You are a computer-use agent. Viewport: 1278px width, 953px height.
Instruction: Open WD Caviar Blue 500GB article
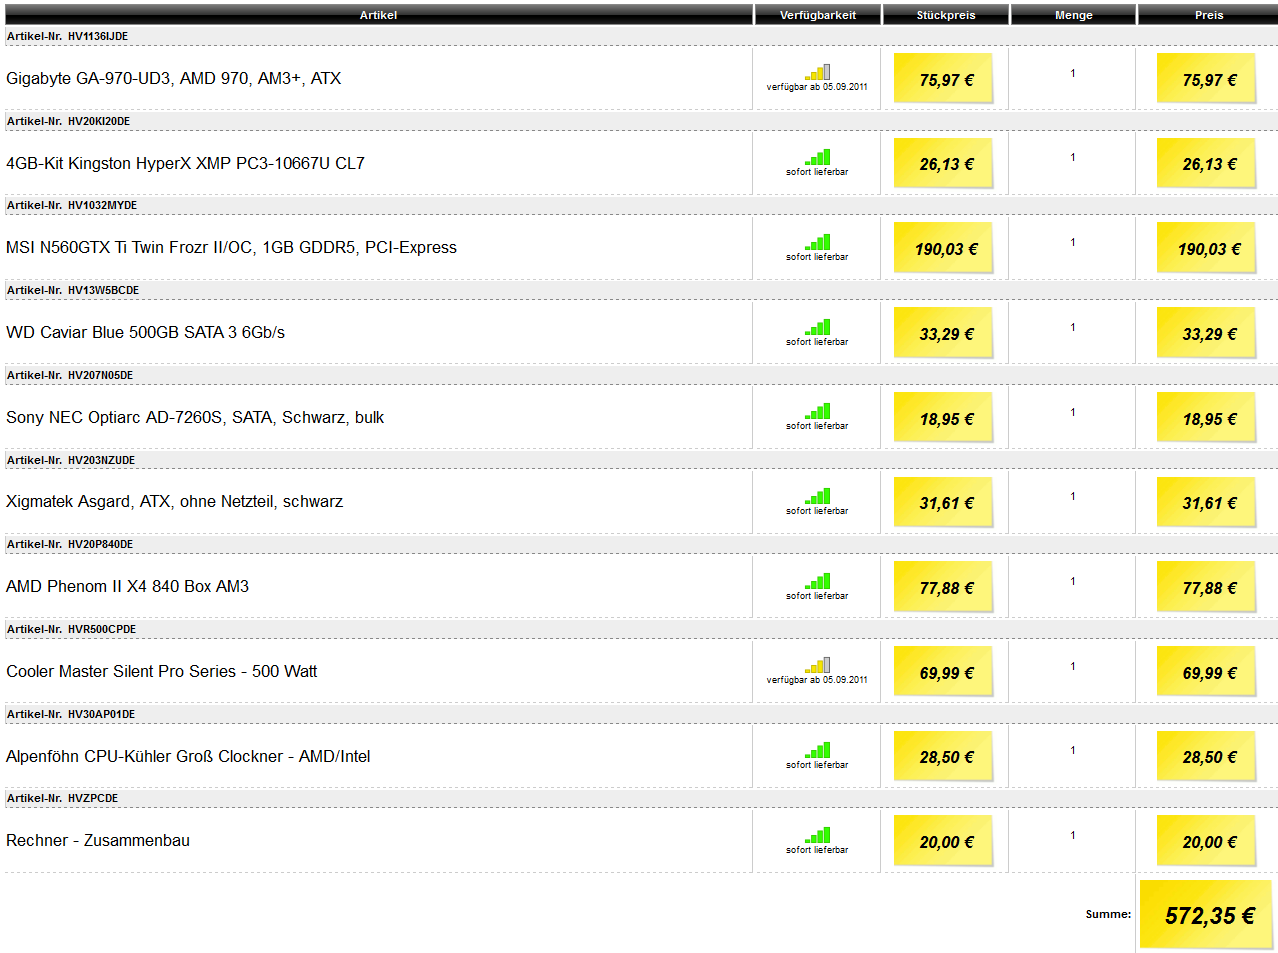tap(145, 332)
